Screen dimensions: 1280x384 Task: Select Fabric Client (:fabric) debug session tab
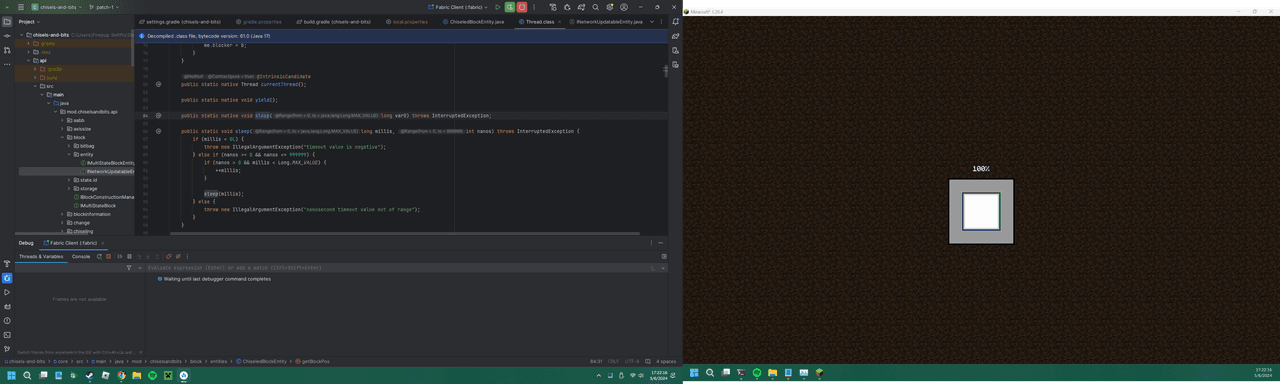tap(74, 243)
